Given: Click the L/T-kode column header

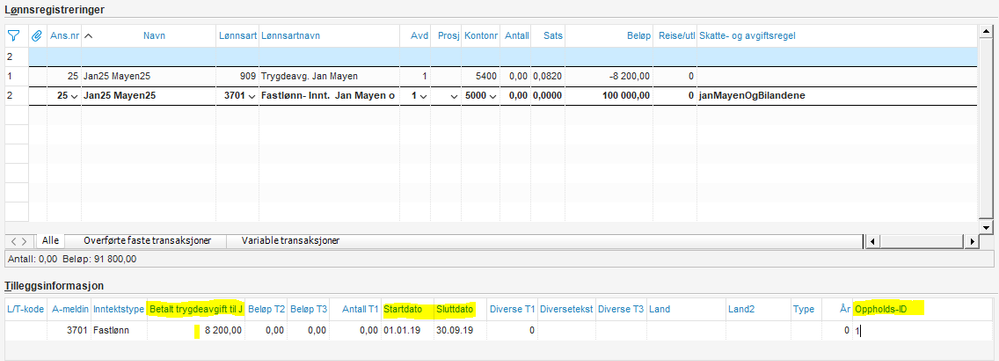Looking at the screenshot, I should point(25,309).
